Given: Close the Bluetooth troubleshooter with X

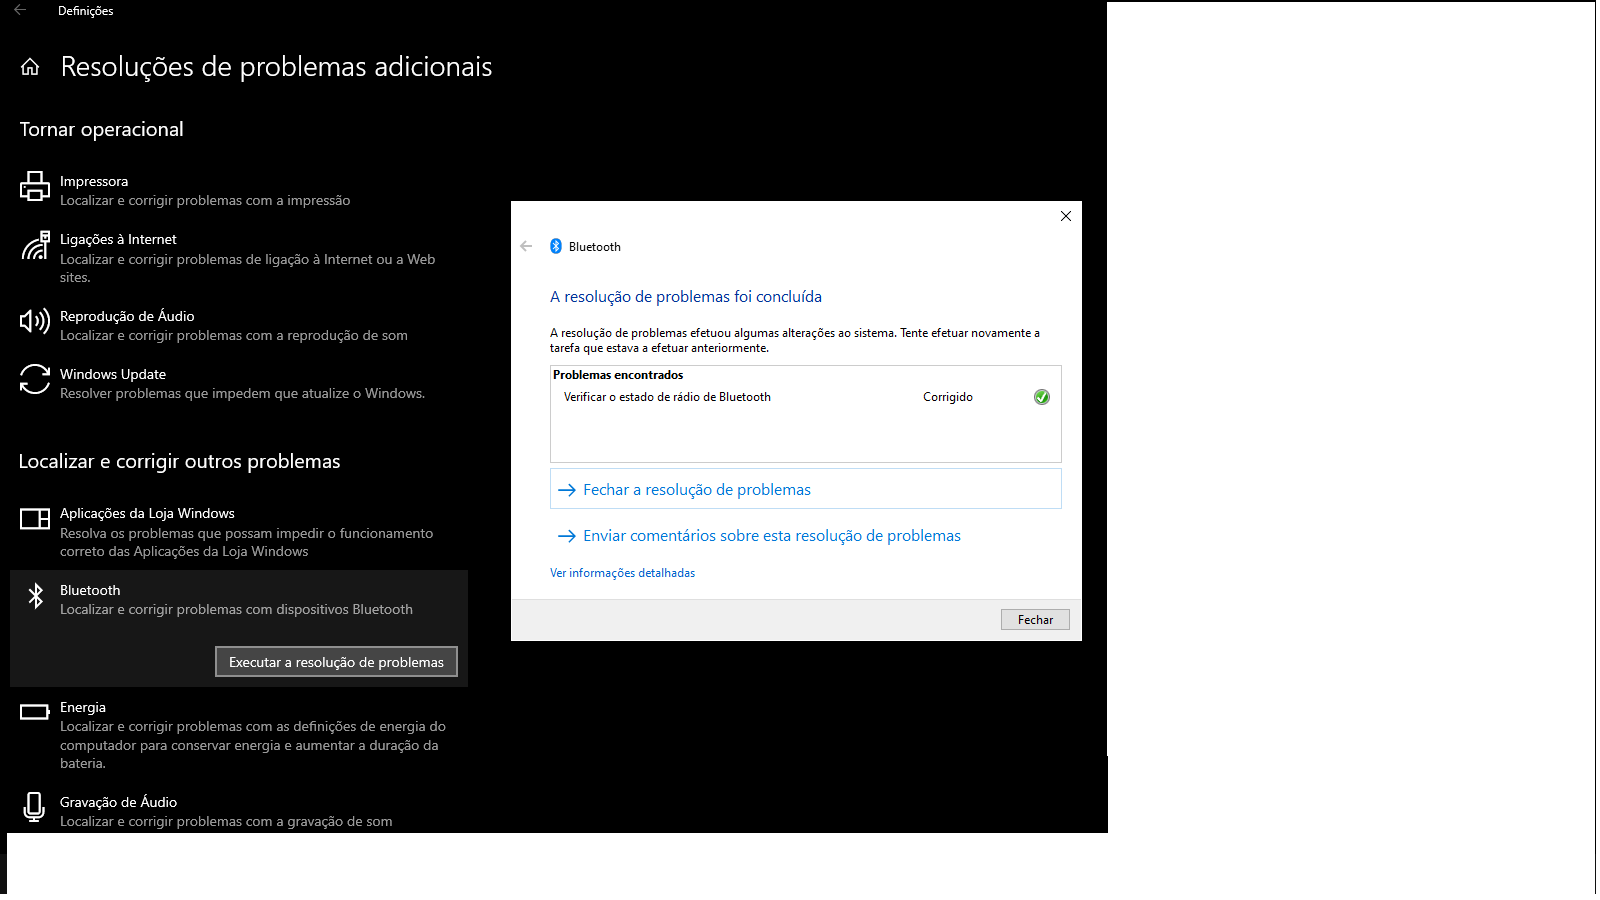Looking at the screenshot, I should pyautogui.click(x=1066, y=216).
